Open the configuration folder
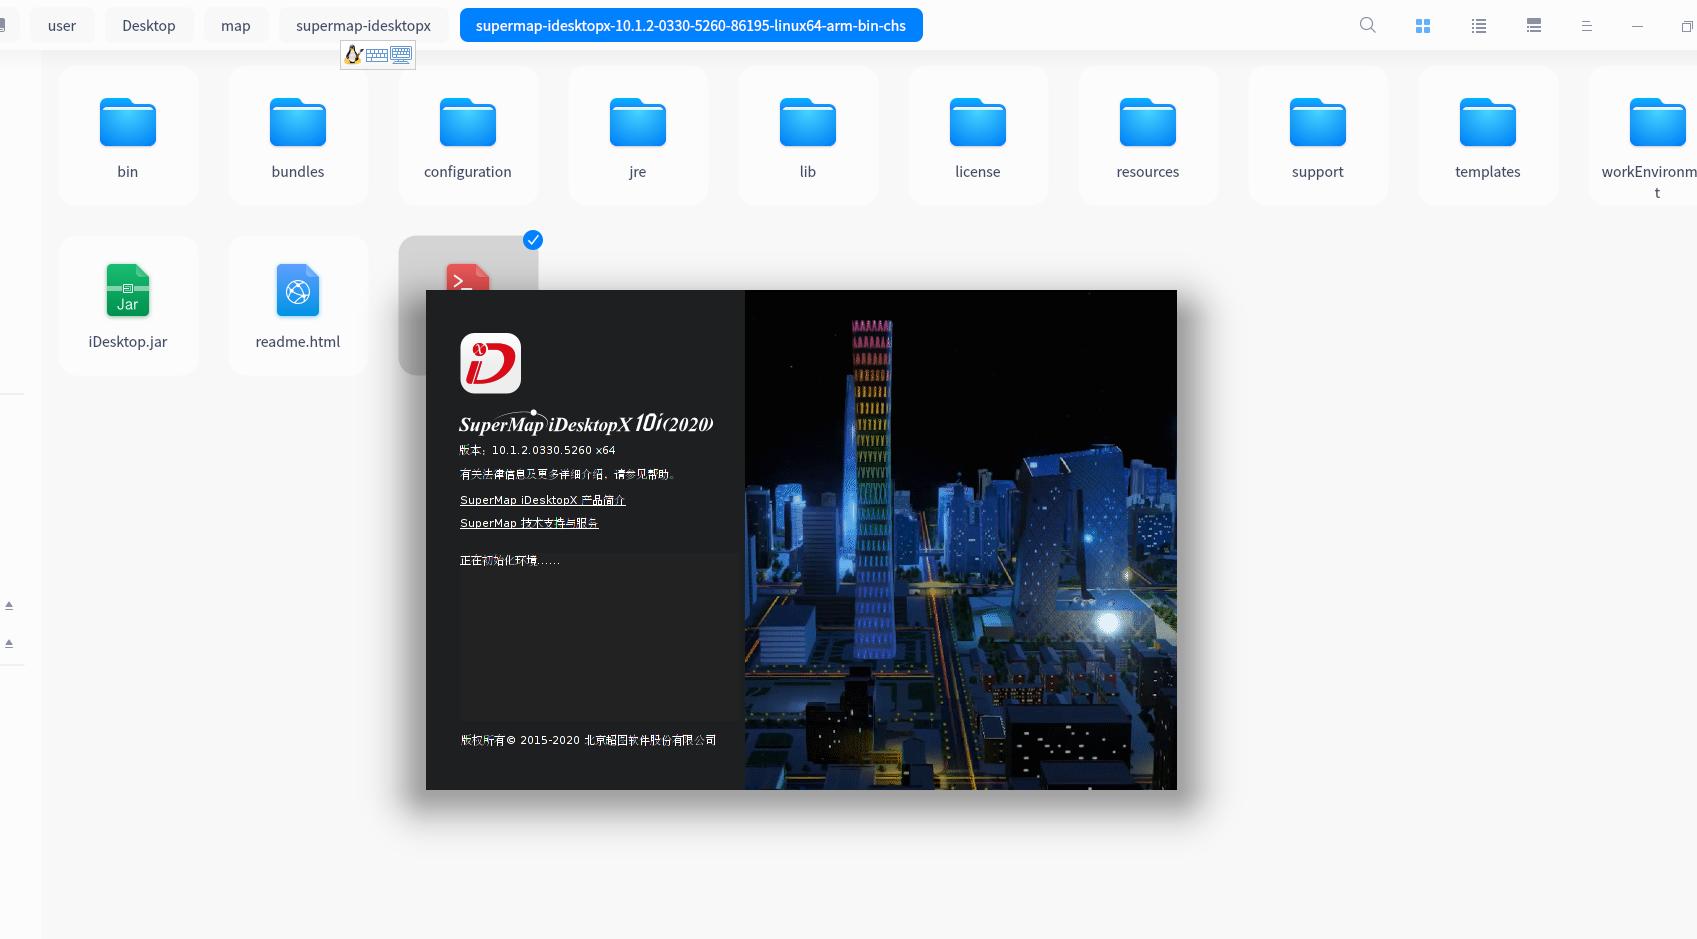 (468, 136)
